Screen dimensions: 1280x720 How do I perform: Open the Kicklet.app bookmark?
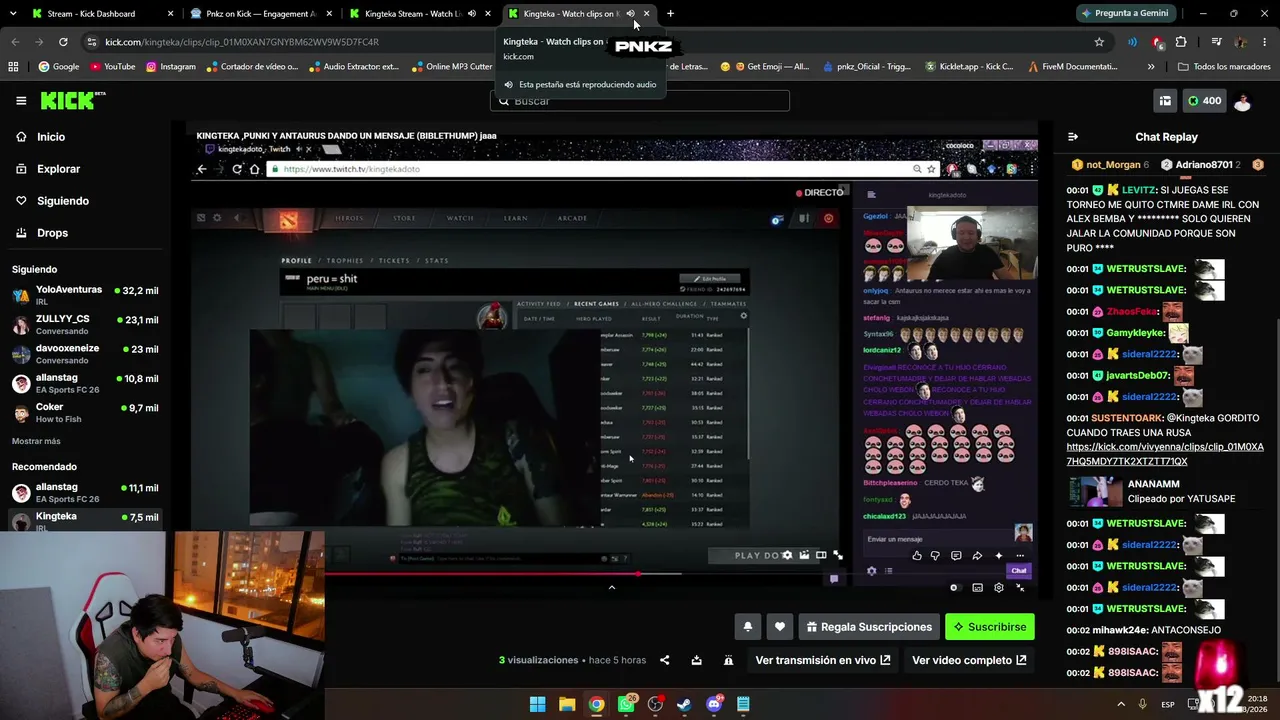point(969,67)
